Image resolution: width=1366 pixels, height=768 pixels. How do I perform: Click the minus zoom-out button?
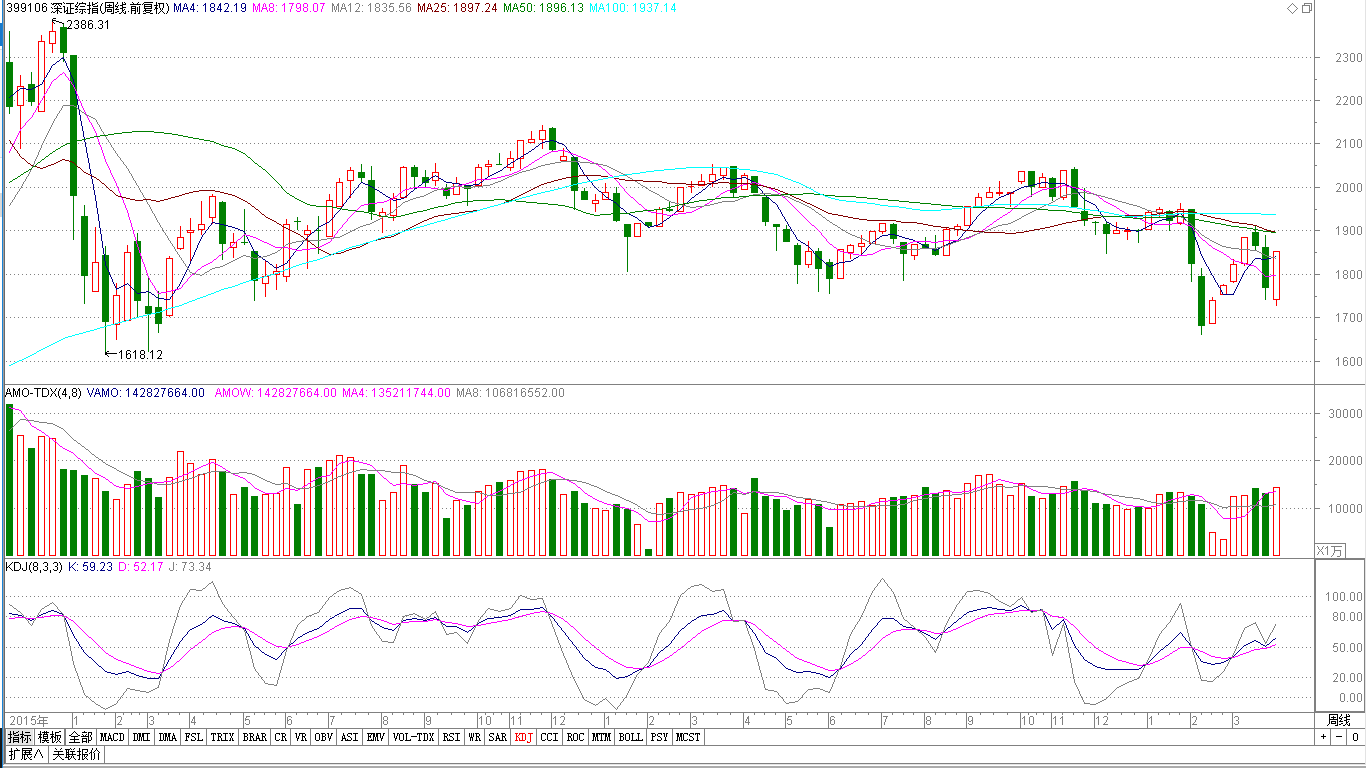[1339, 737]
